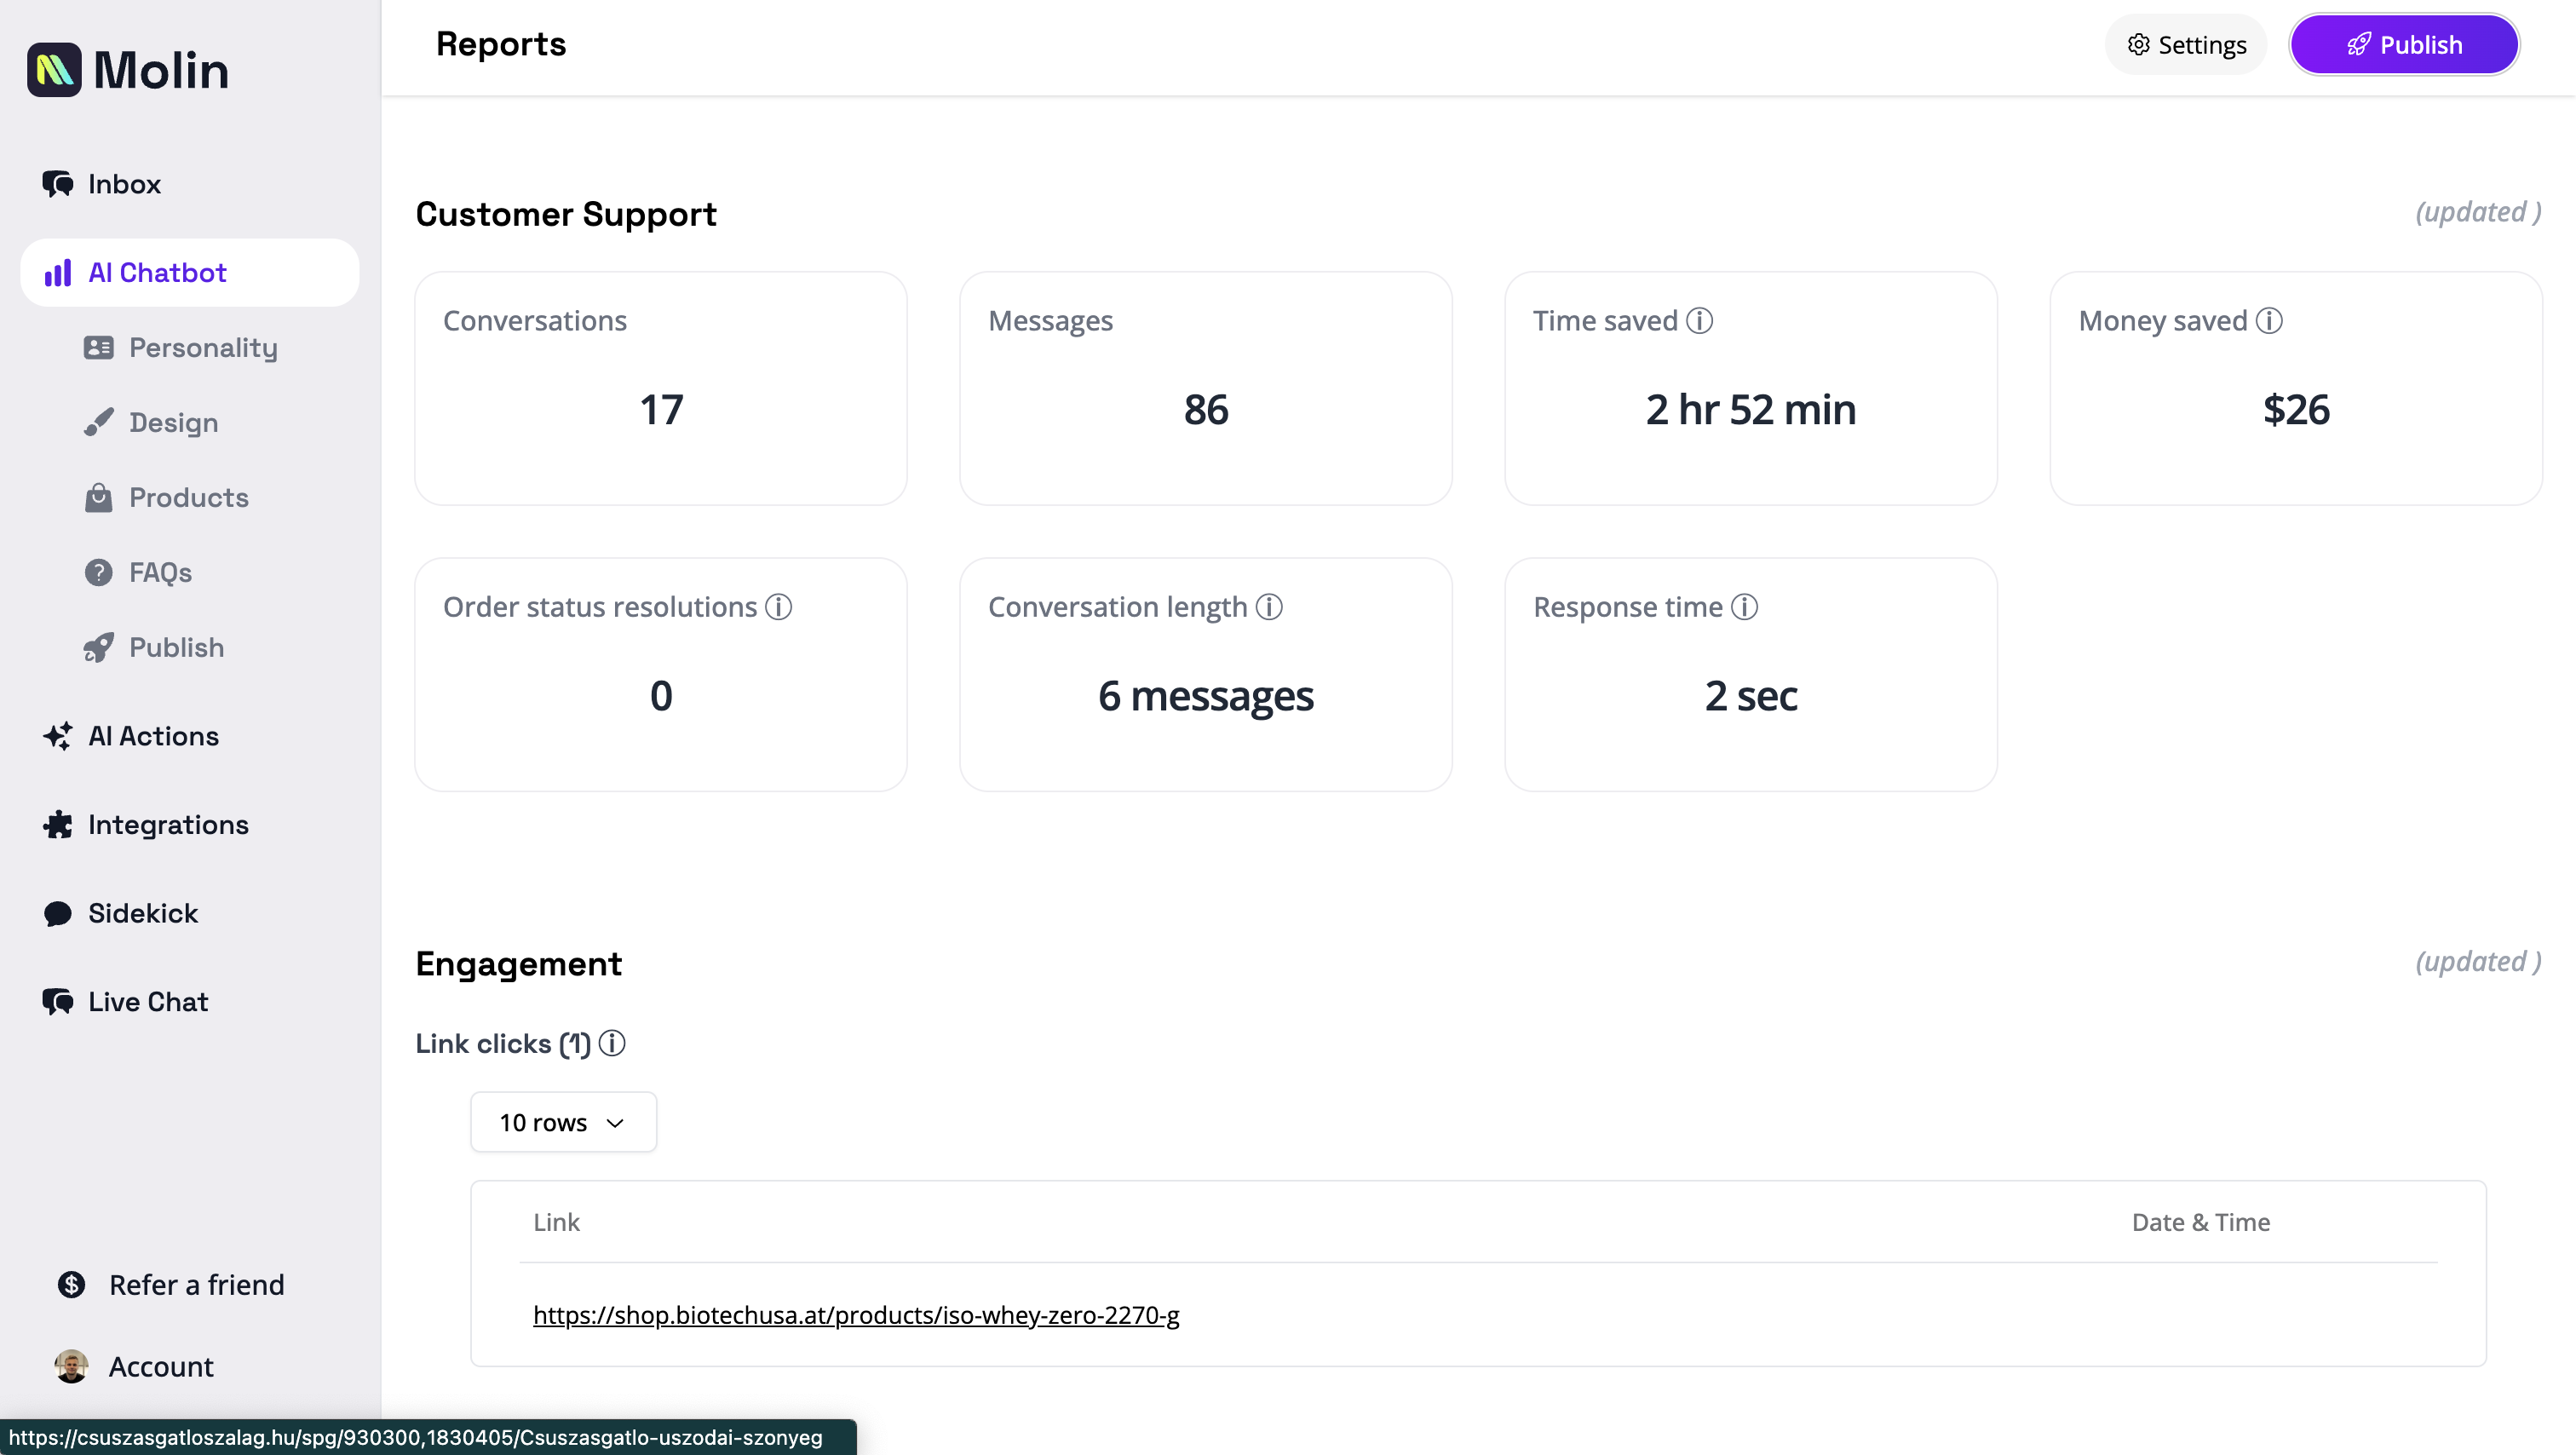Screen dimensions: 2576x1455
Task: Publish the chatbot changes
Action: click(x=2404, y=44)
